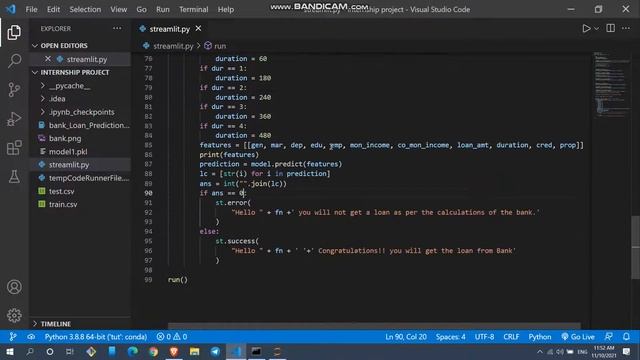Close streamlit.py in Open Editors list
This screenshot has height=360, width=640.
click(48, 59)
